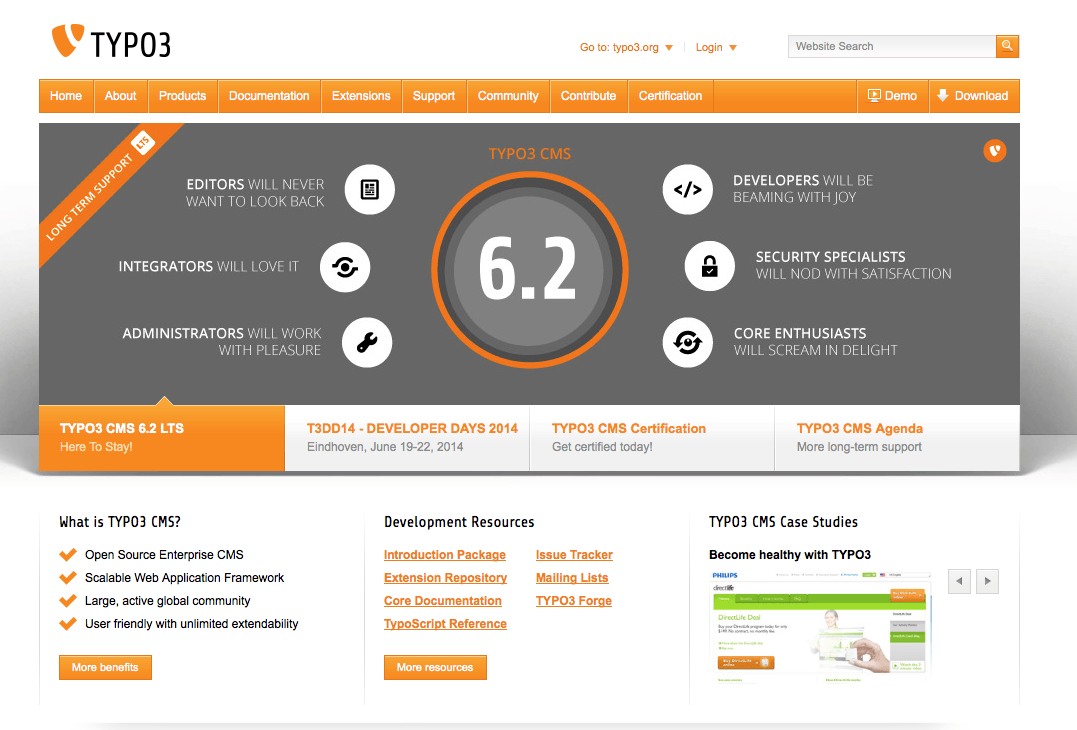Click the TYPO3 logo in the header
Image resolution: width=1077 pixels, height=730 pixels.
point(111,41)
